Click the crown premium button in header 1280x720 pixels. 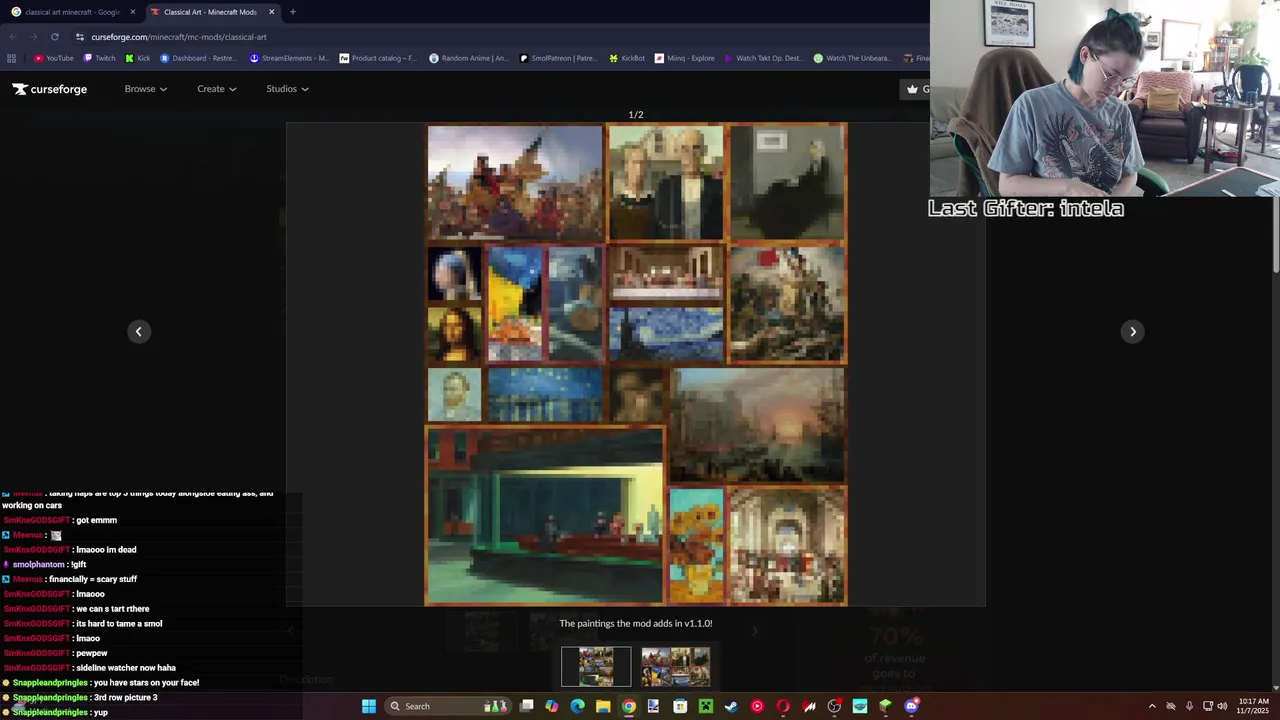click(x=915, y=89)
